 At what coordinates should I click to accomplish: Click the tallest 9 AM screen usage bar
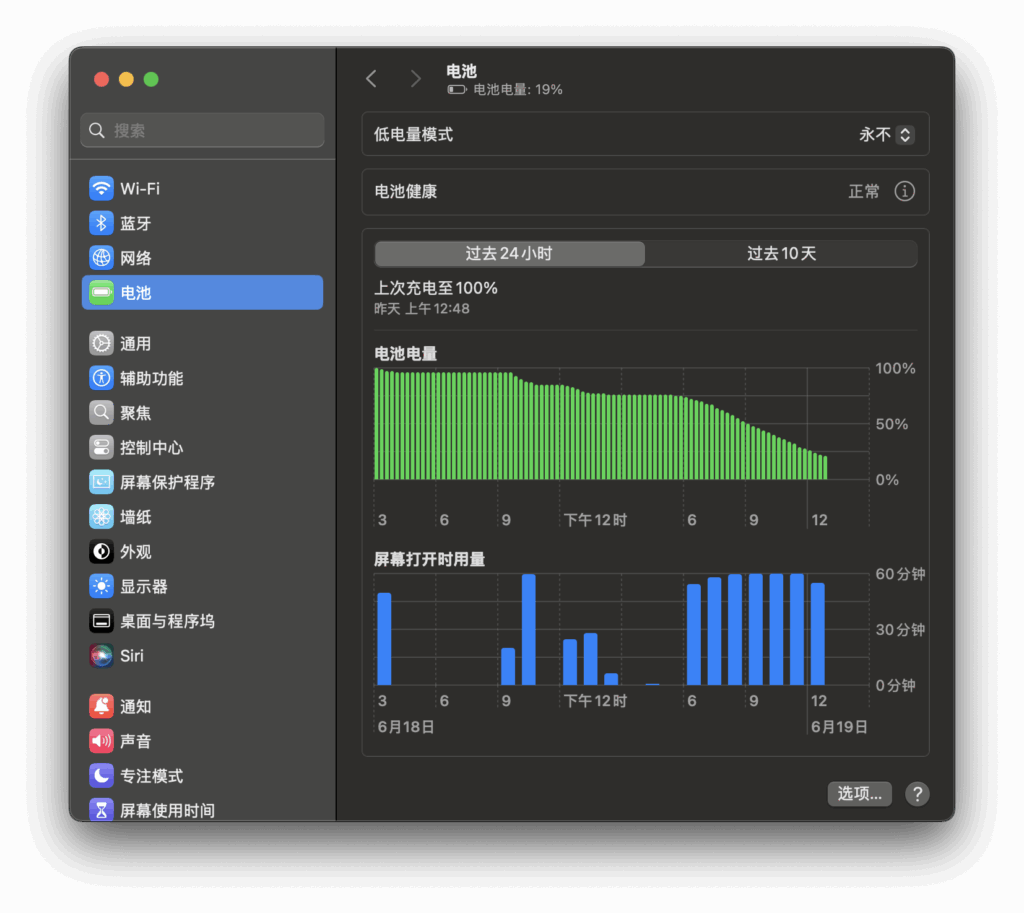529,630
